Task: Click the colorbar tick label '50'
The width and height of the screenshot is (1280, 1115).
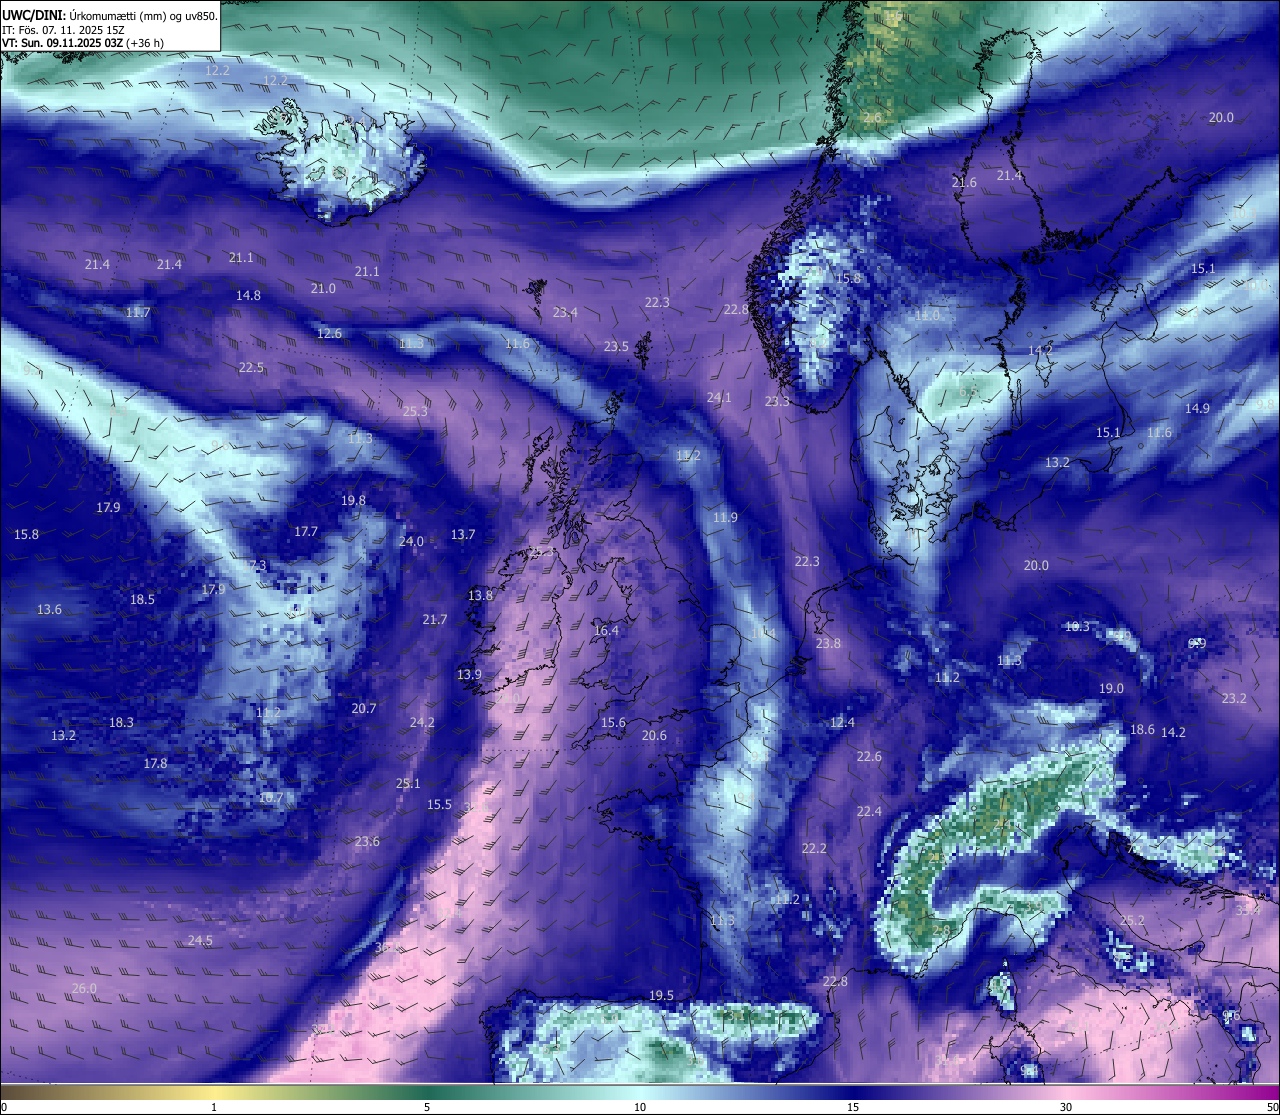Action: coord(1272,1107)
